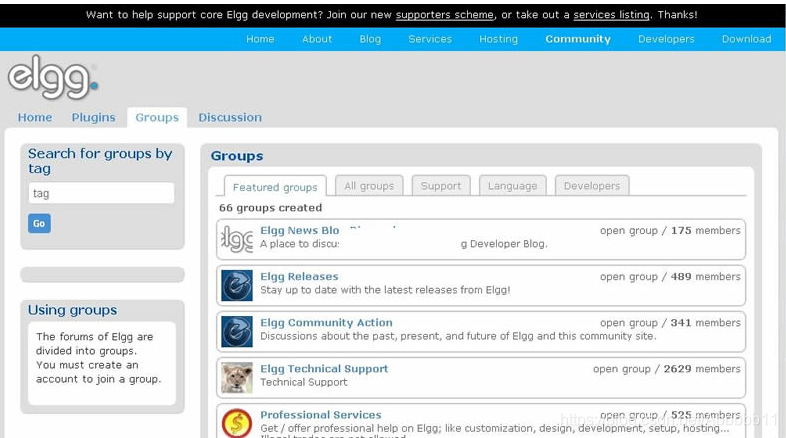The image size is (786, 438).
Task: Switch to community Home tab
Action: coord(35,117)
